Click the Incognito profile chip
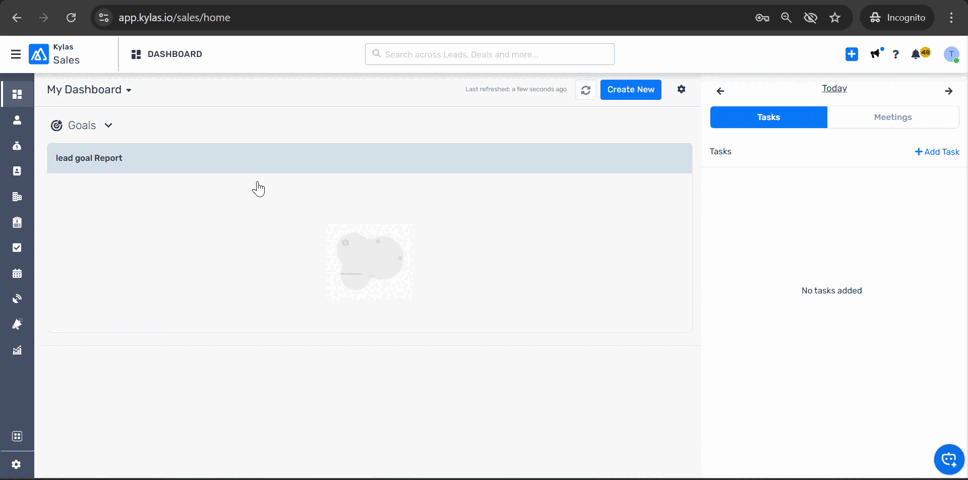Viewport: 968px width, 480px height. pos(897,17)
